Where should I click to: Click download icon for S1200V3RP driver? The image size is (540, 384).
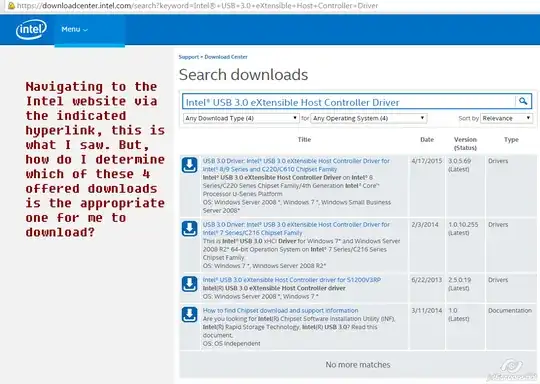[189, 284]
